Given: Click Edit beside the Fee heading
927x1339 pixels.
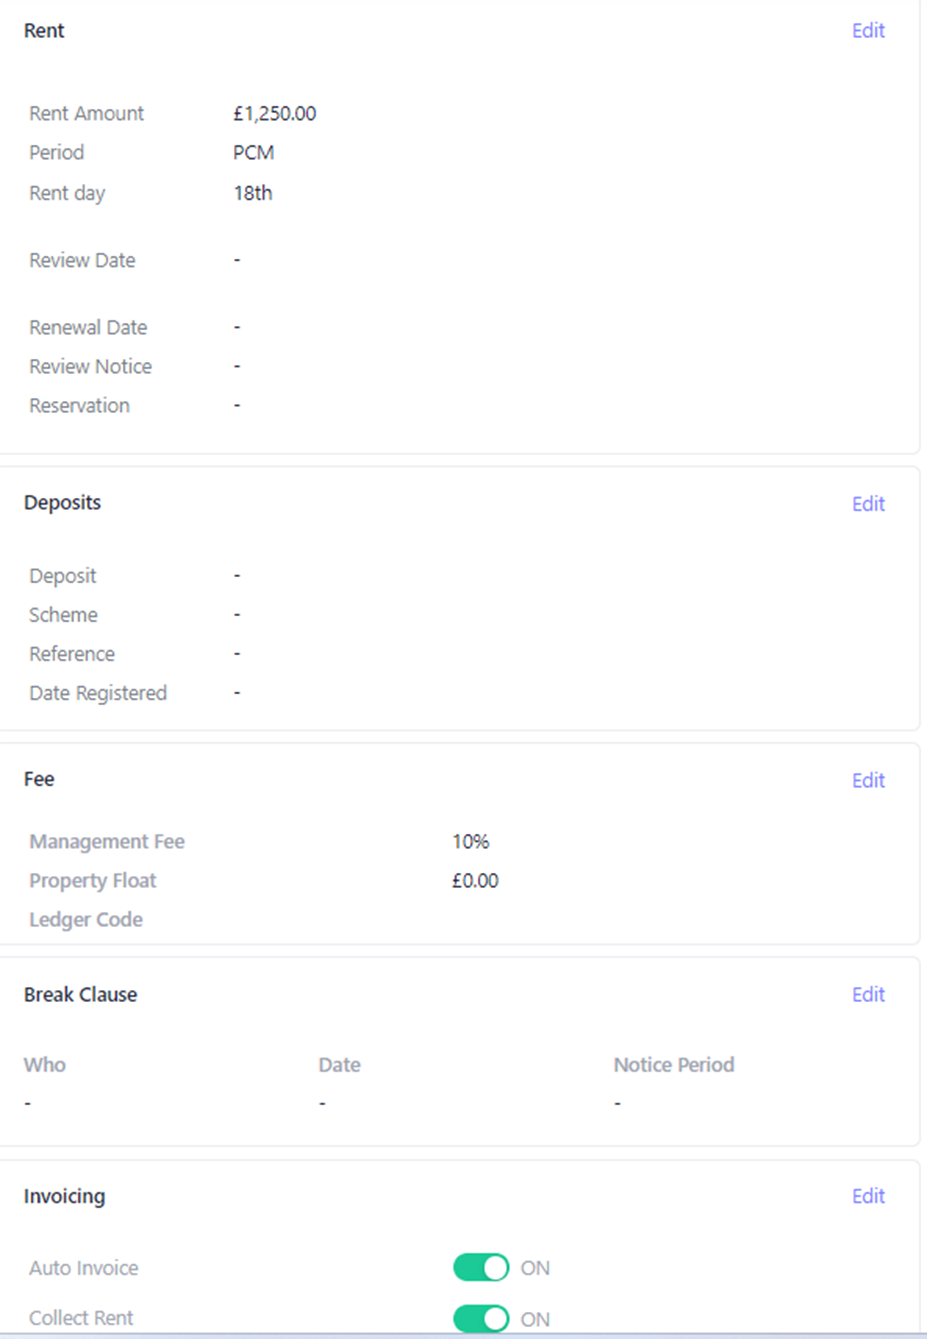Looking at the screenshot, I should [867, 781].
